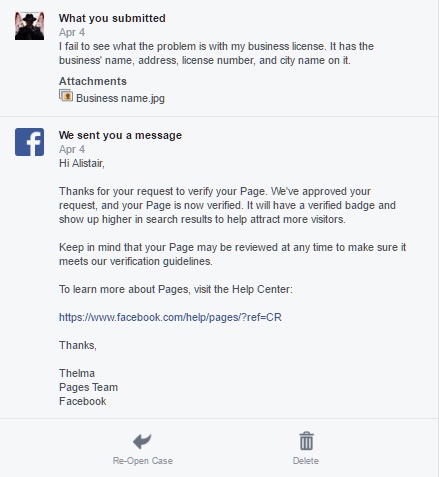This screenshot has width=439, height=477.
Task: Visit the facebook.com/help/pages Help Center link
Action: 170,317
